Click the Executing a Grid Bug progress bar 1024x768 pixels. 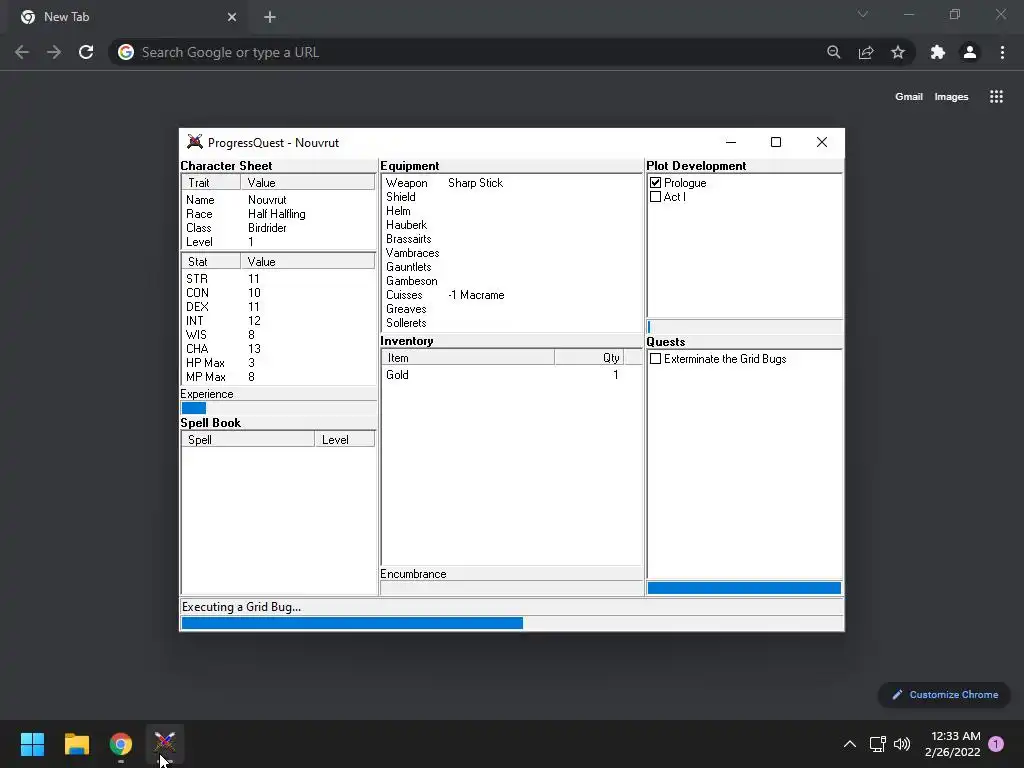512,623
